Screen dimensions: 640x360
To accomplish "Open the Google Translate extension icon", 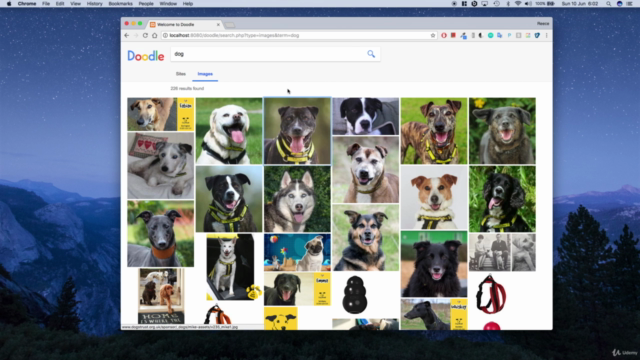I will tap(500, 36).
